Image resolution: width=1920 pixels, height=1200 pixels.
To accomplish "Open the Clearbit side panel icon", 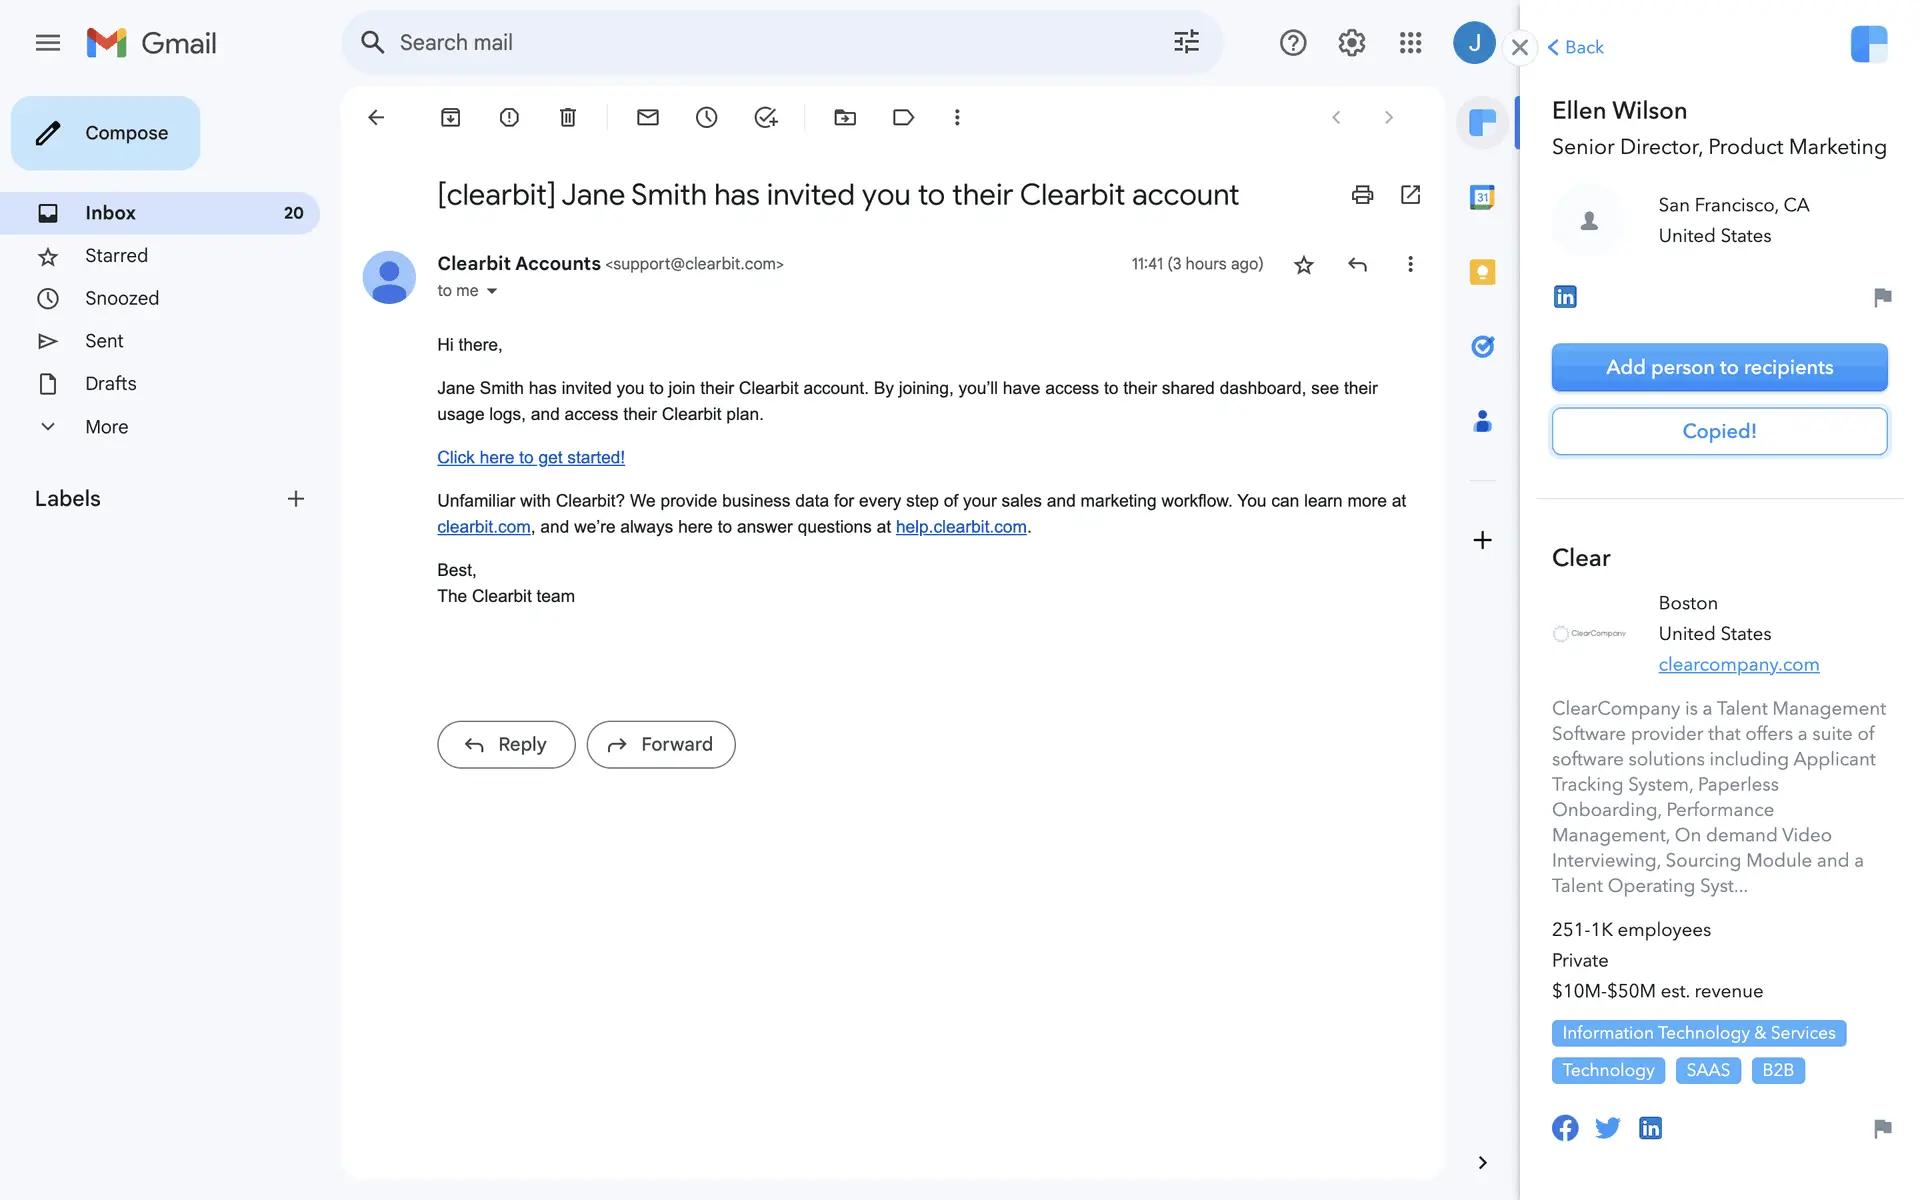I will (1482, 123).
